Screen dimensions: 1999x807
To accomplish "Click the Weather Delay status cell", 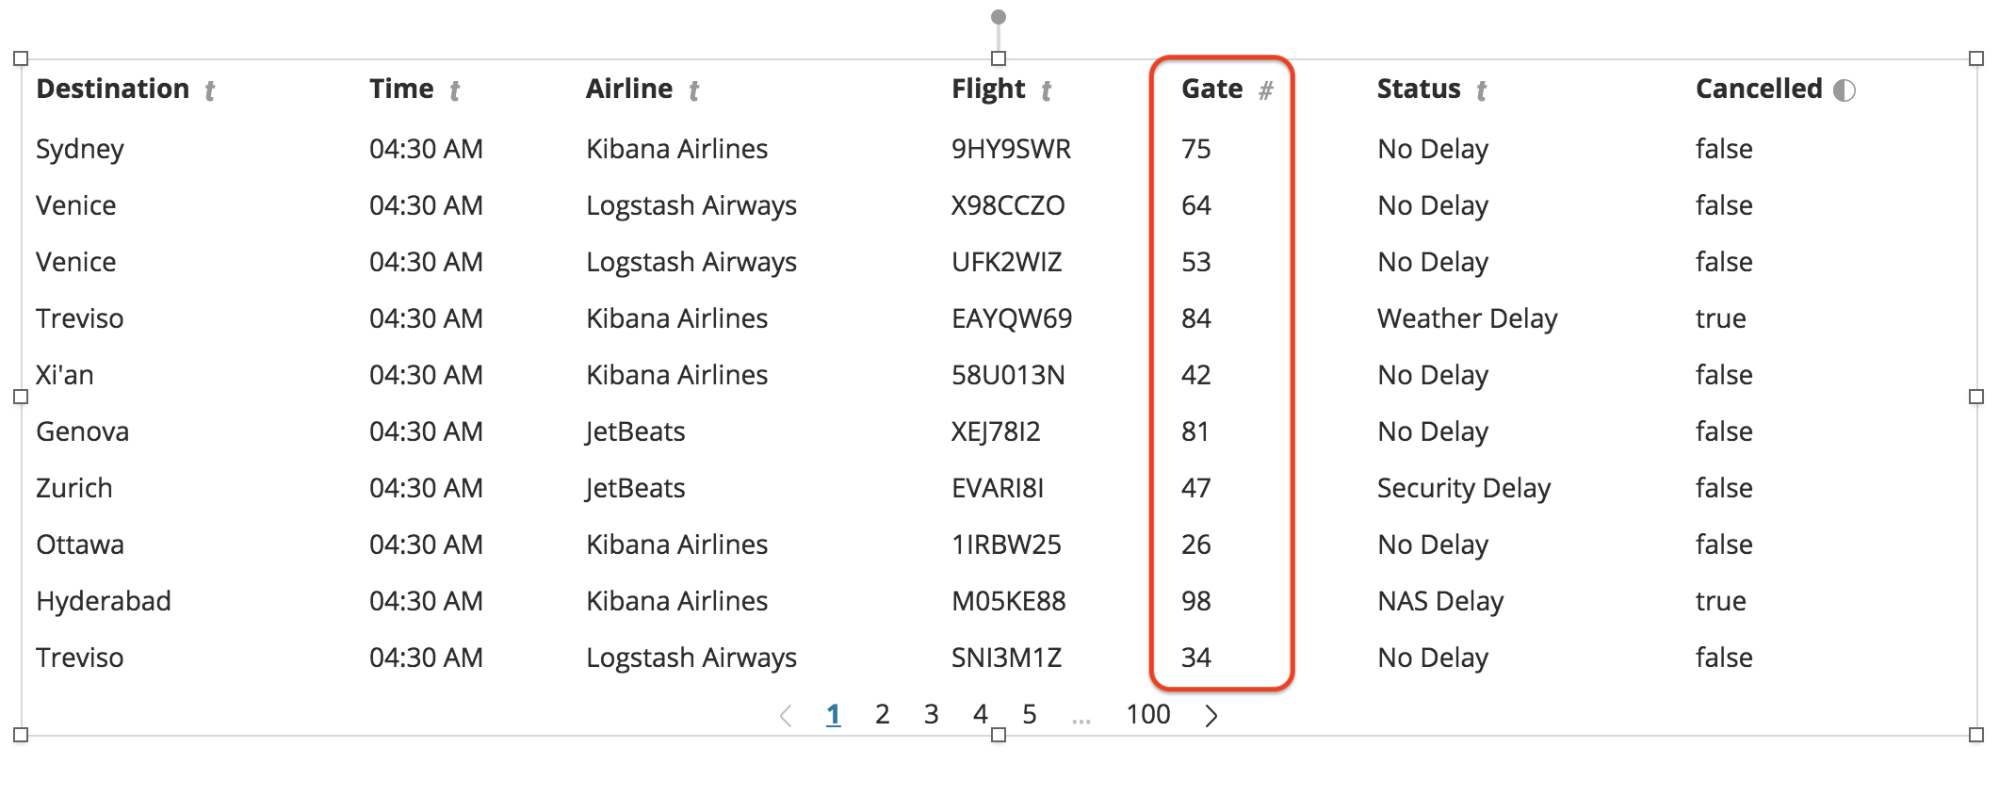I will click(x=1467, y=319).
